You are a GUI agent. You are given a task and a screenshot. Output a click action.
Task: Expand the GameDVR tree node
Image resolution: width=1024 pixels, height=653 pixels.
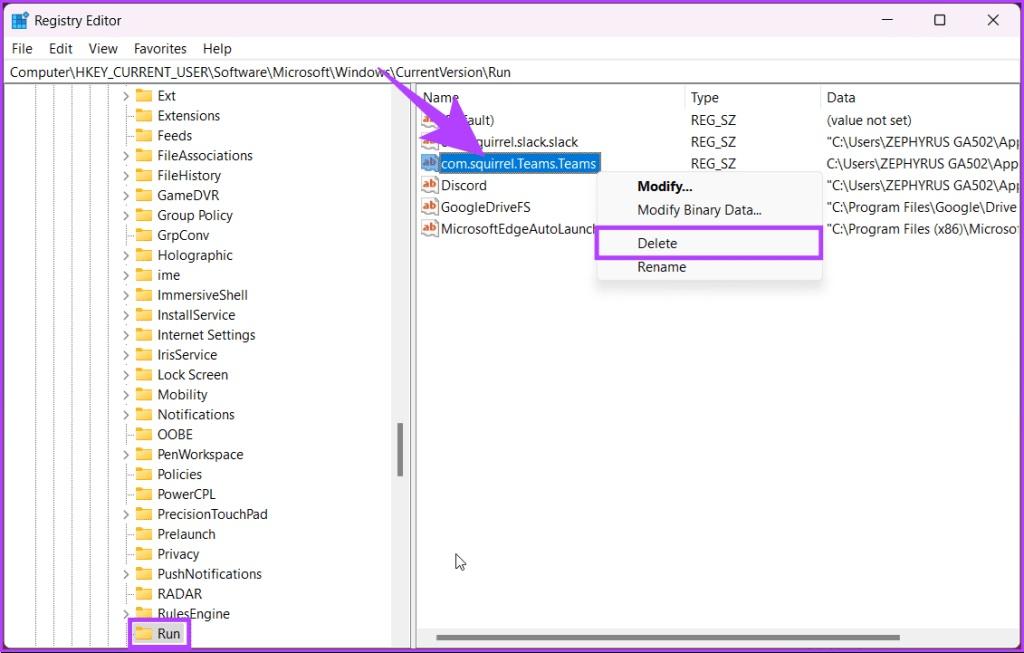pyautogui.click(x=126, y=195)
